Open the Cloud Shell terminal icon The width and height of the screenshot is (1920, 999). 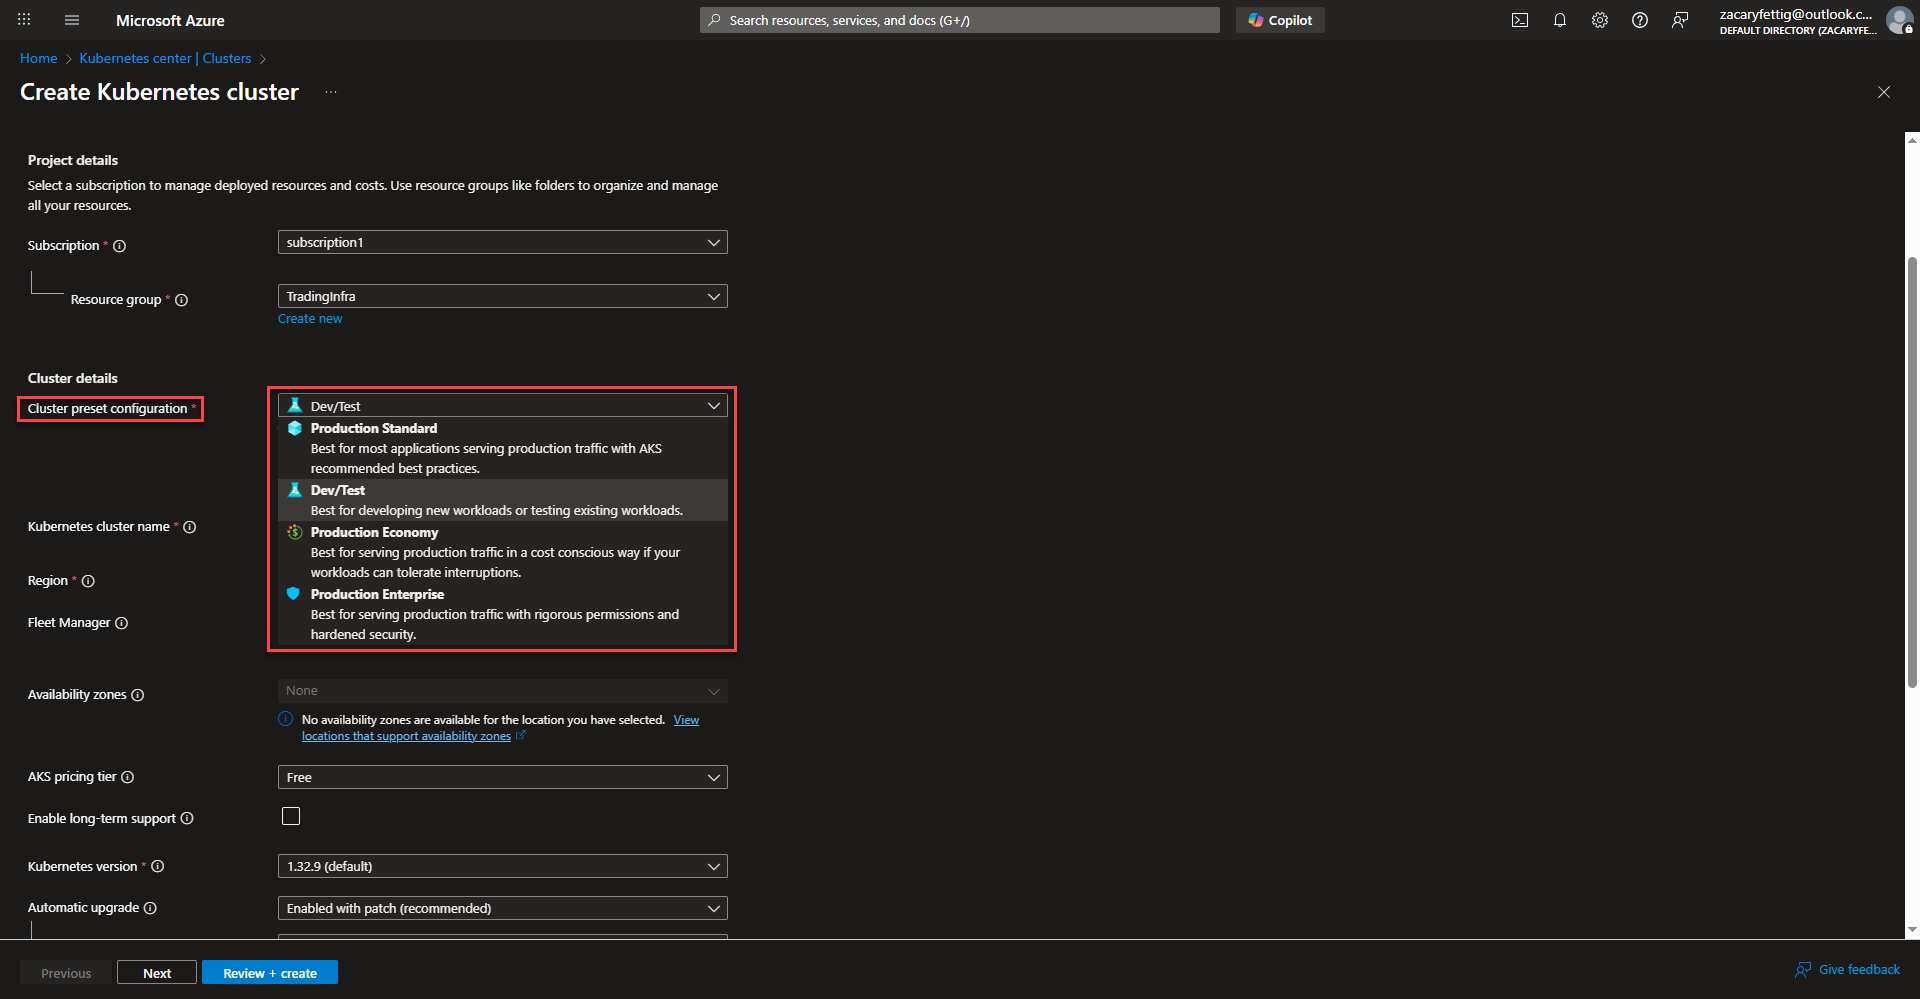(1519, 20)
